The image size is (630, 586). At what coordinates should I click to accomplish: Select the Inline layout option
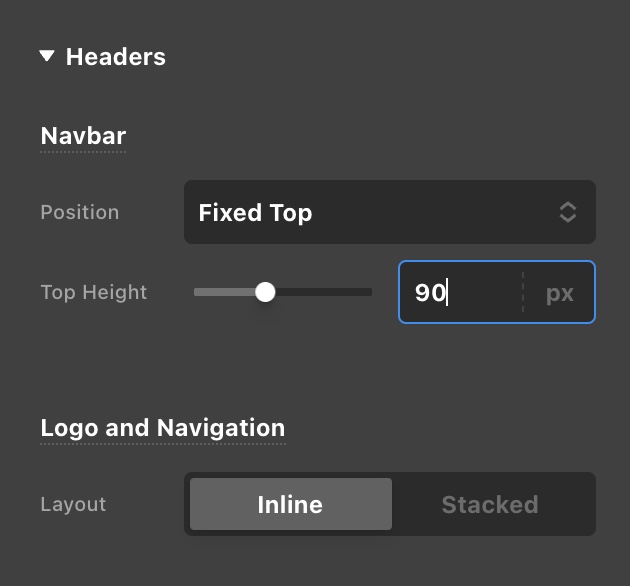click(x=290, y=504)
